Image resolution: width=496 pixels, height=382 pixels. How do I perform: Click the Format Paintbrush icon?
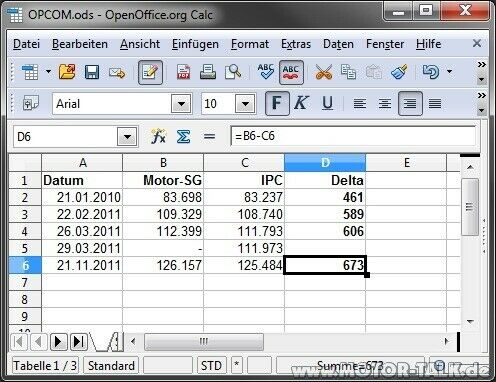click(399, 72)
